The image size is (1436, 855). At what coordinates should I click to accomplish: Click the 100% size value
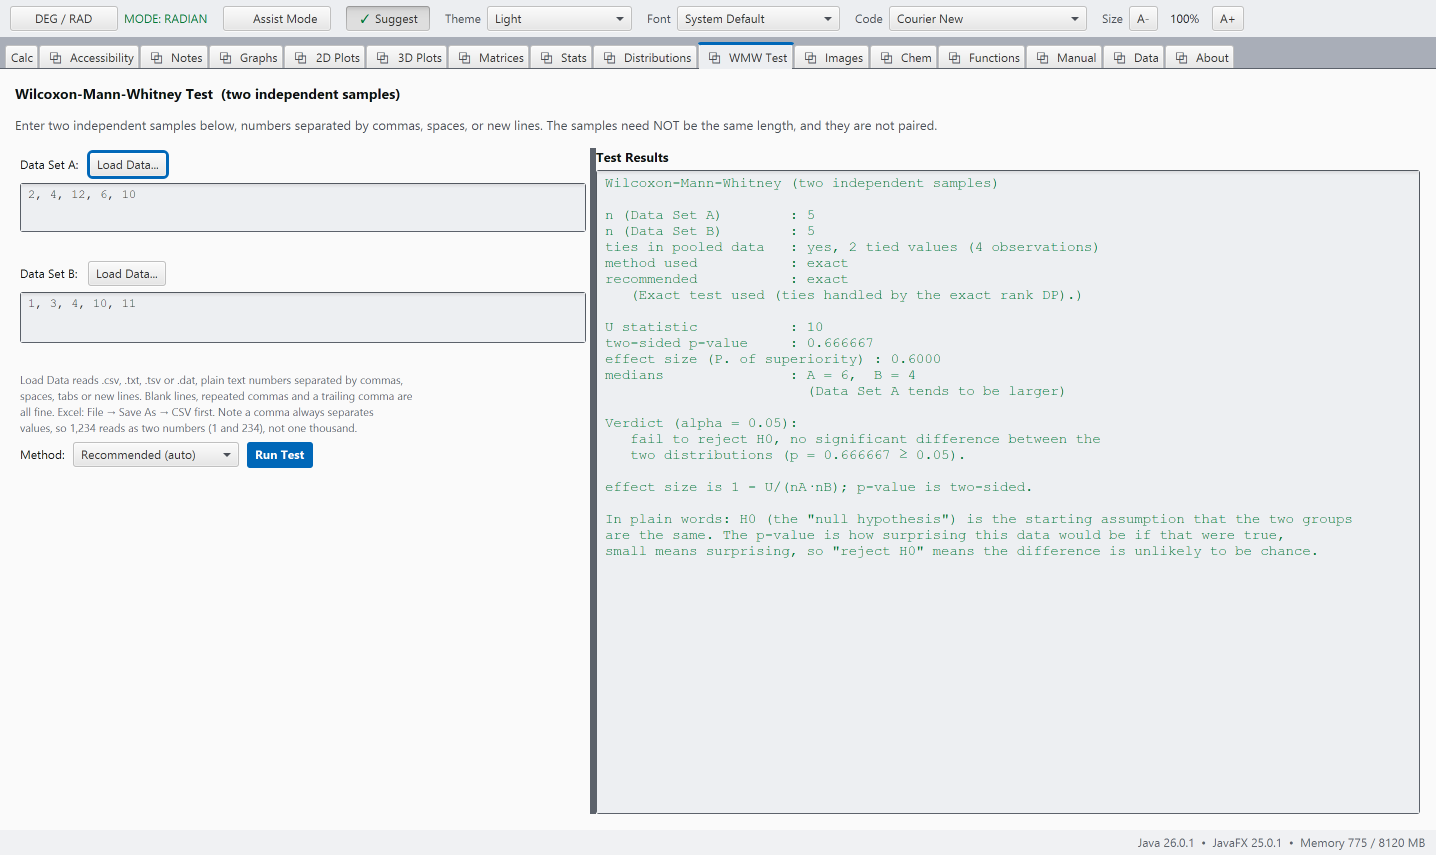pyautogui.click(x=1185, y=19)
